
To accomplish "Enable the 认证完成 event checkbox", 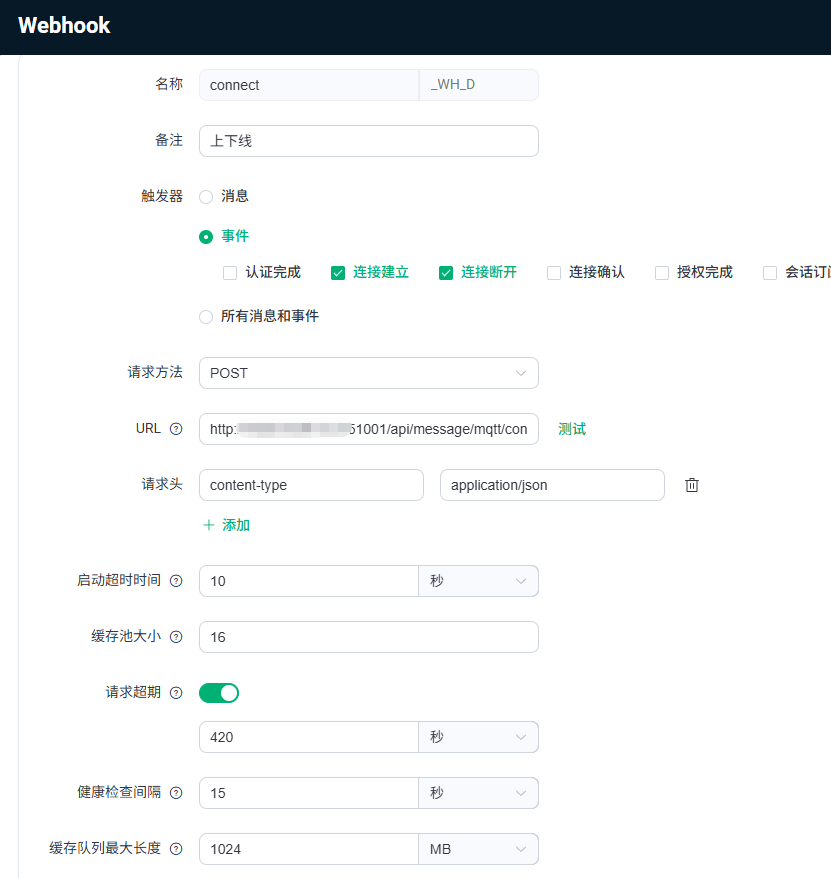I will click(x=230, y=273).
